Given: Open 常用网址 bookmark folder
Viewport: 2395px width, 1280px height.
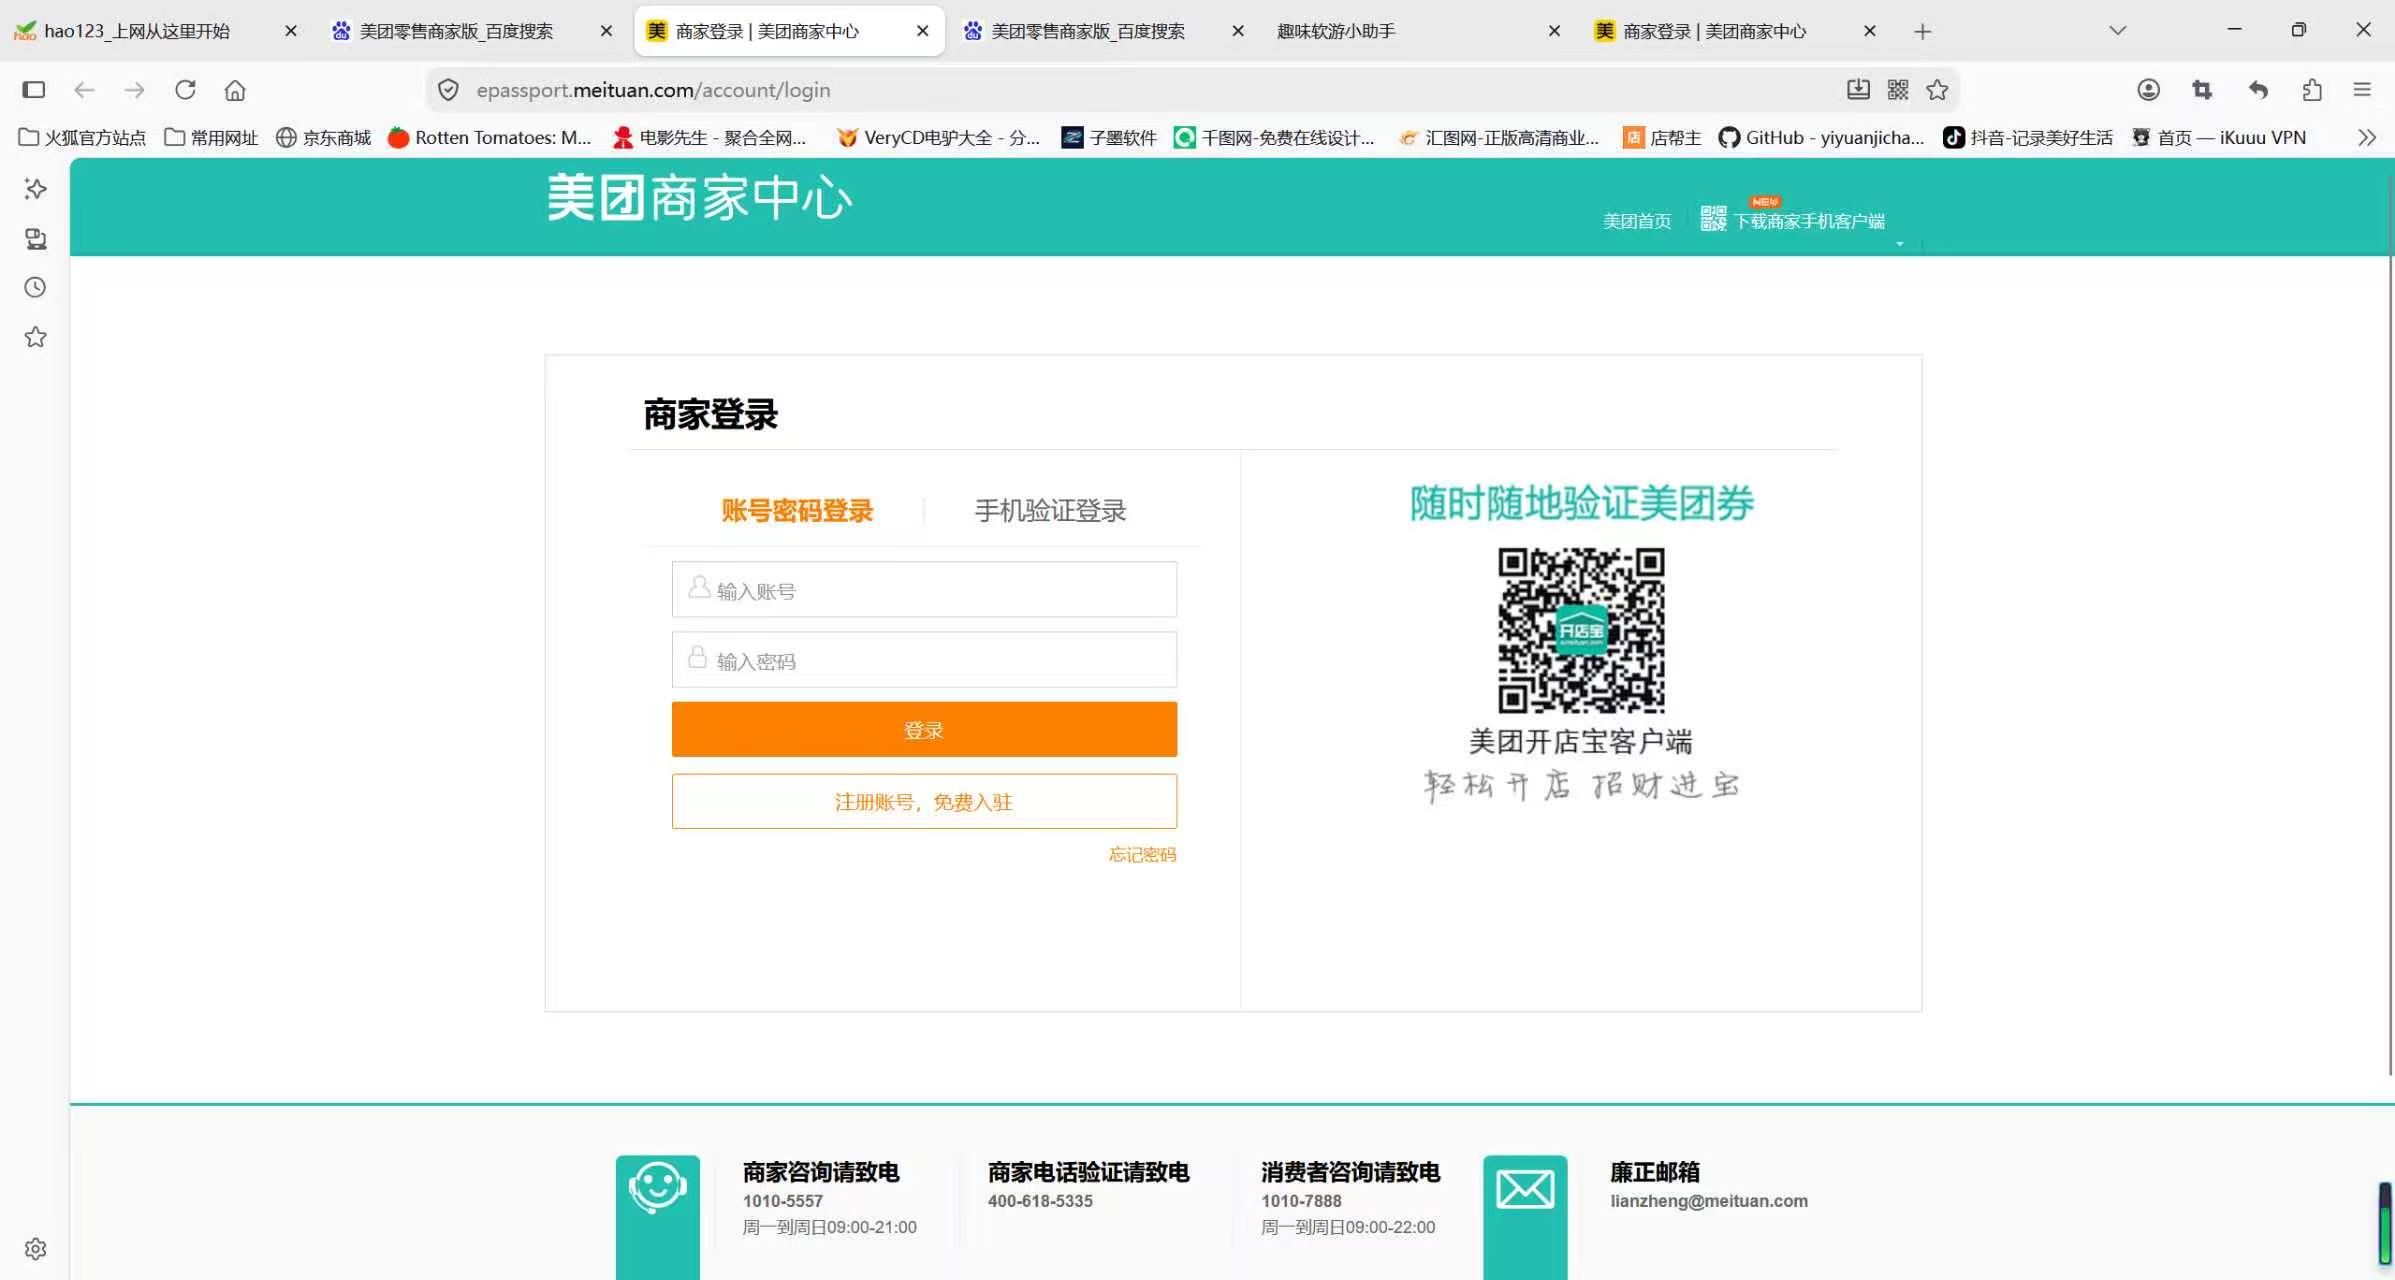Looking at the screenshot, I should (x=211, y=138).
